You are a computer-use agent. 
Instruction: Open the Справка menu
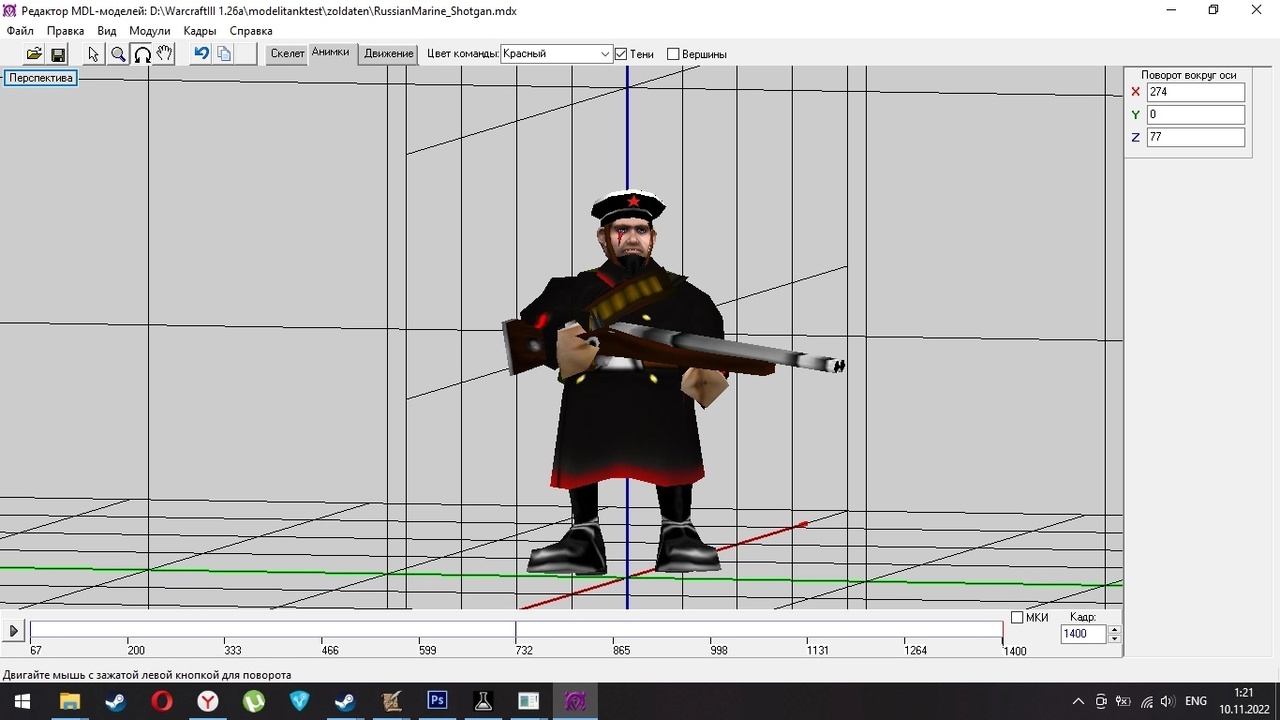coord(251,31)
